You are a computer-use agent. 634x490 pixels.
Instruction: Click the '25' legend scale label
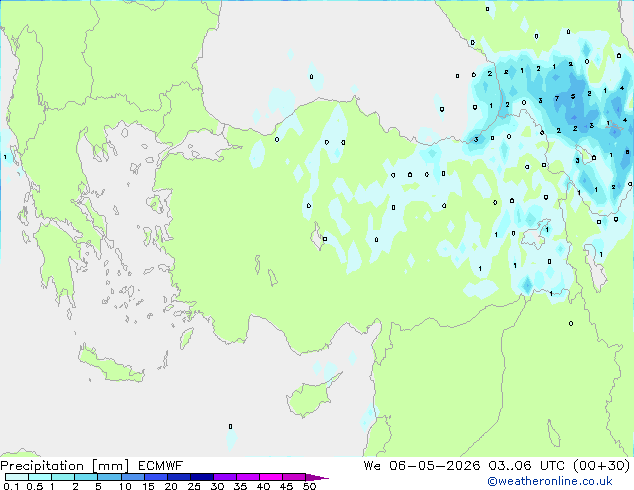coord(194,486)
